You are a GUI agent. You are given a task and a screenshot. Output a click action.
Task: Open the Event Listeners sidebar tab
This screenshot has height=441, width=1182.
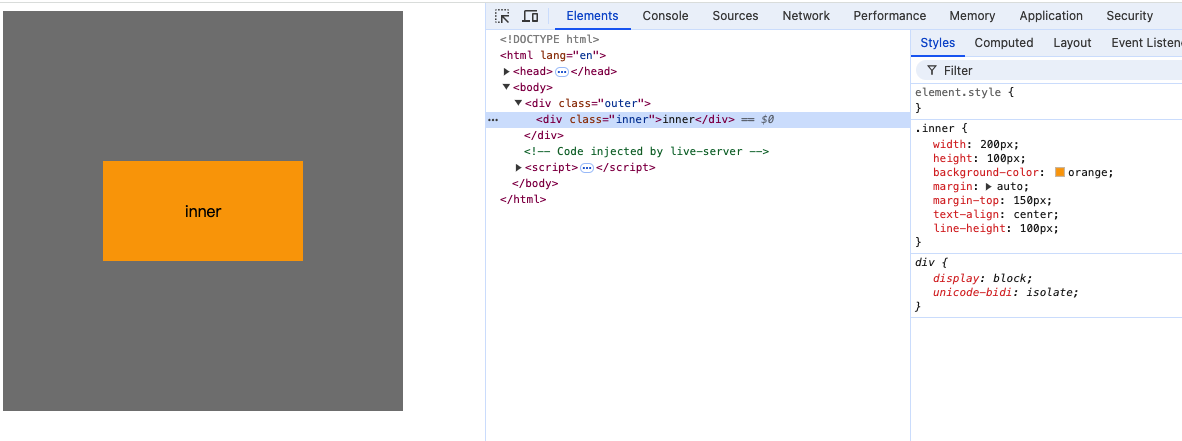pyautogui.click(x=1146, y=43)
